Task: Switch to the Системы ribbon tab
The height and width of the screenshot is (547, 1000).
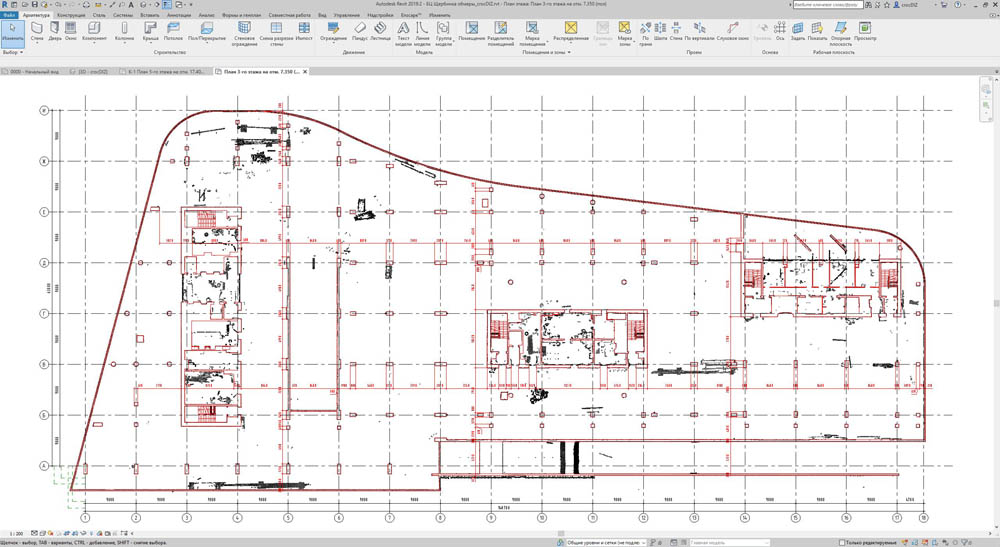Action: click(x=123, y=15)
